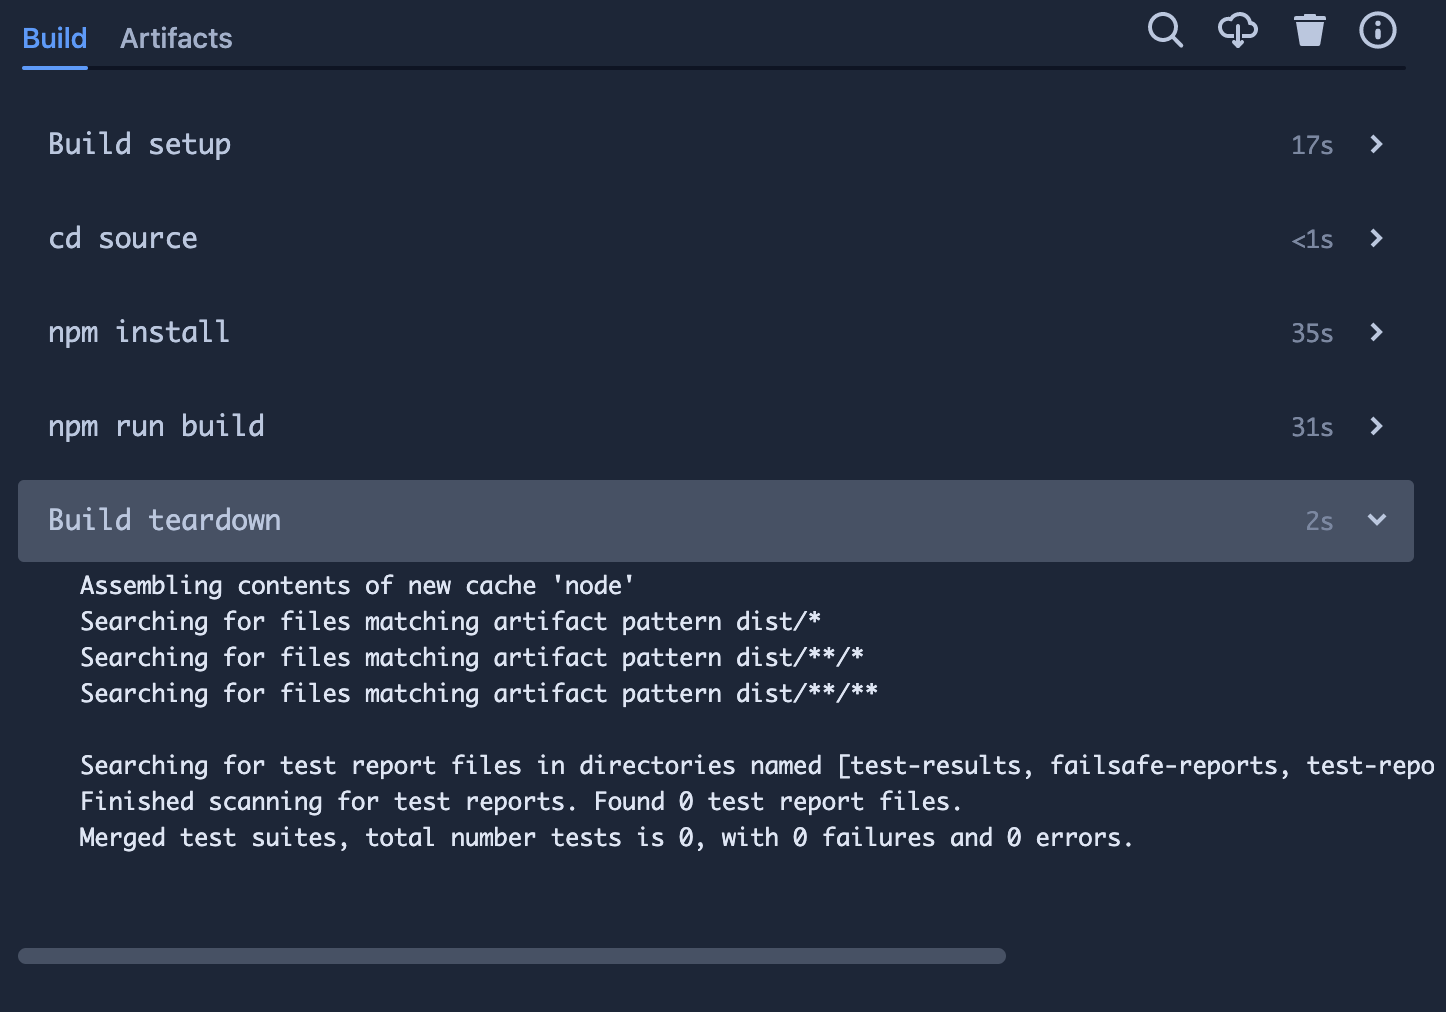The width and height of the screenshot is (1446, 1012).
Task: Click the Build teardown step header
Action: coord(716,520)
